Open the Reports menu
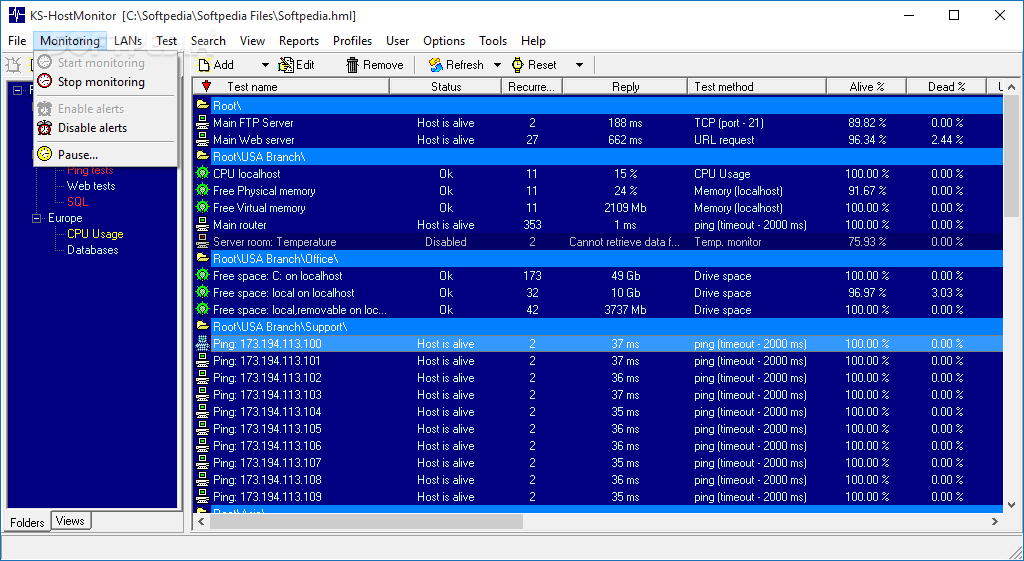The image size is (1024, 561). pyautogui.click(x=299, y=40)
